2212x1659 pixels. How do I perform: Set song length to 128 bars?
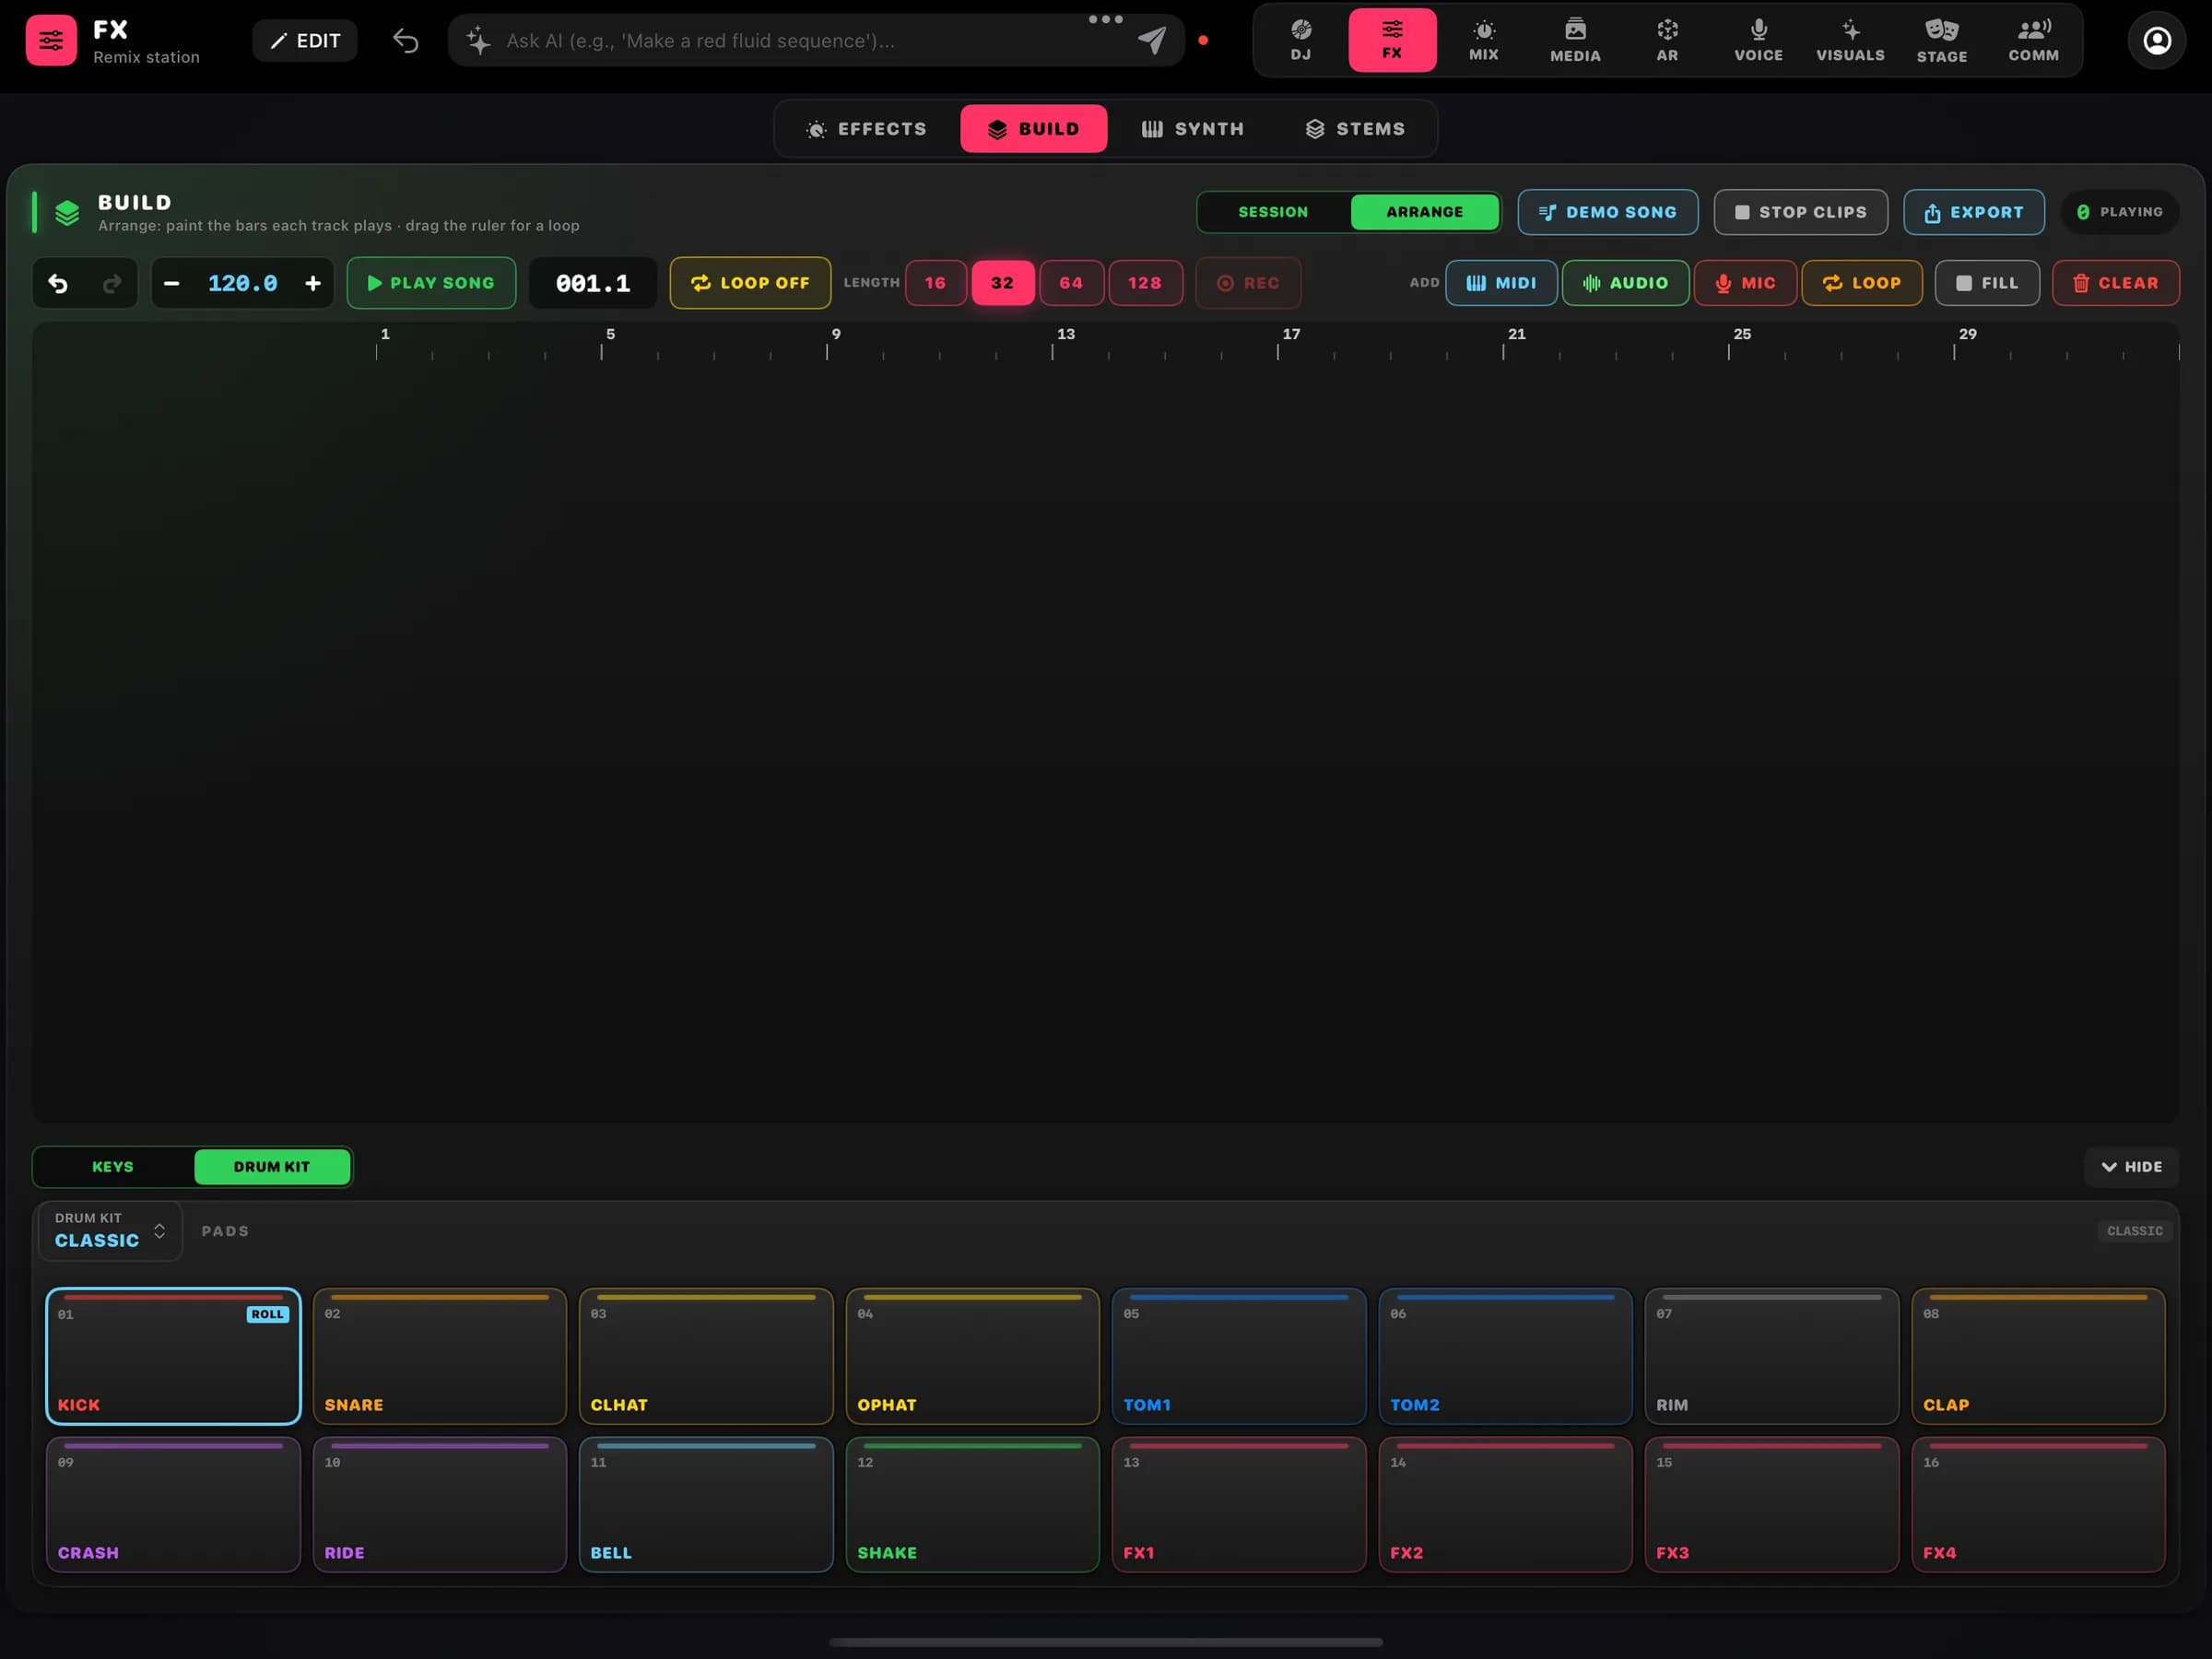1145,283
